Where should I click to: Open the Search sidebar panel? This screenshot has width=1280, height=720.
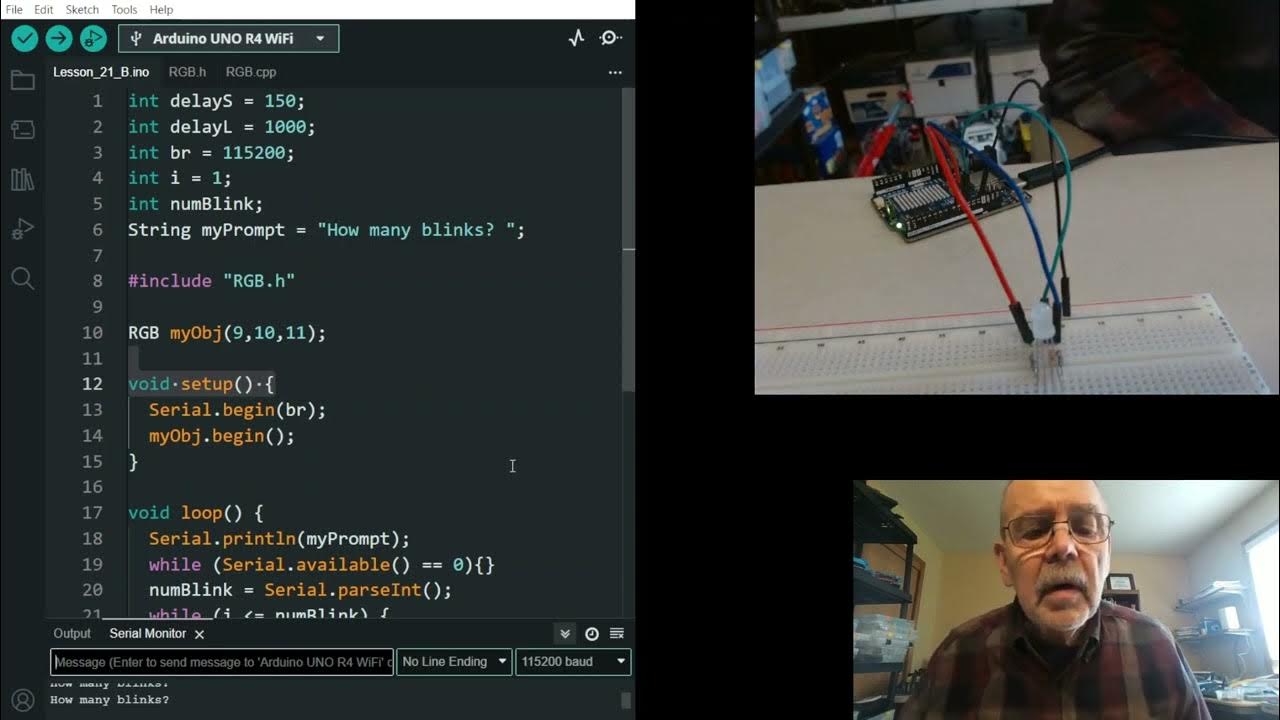(22, 278)
